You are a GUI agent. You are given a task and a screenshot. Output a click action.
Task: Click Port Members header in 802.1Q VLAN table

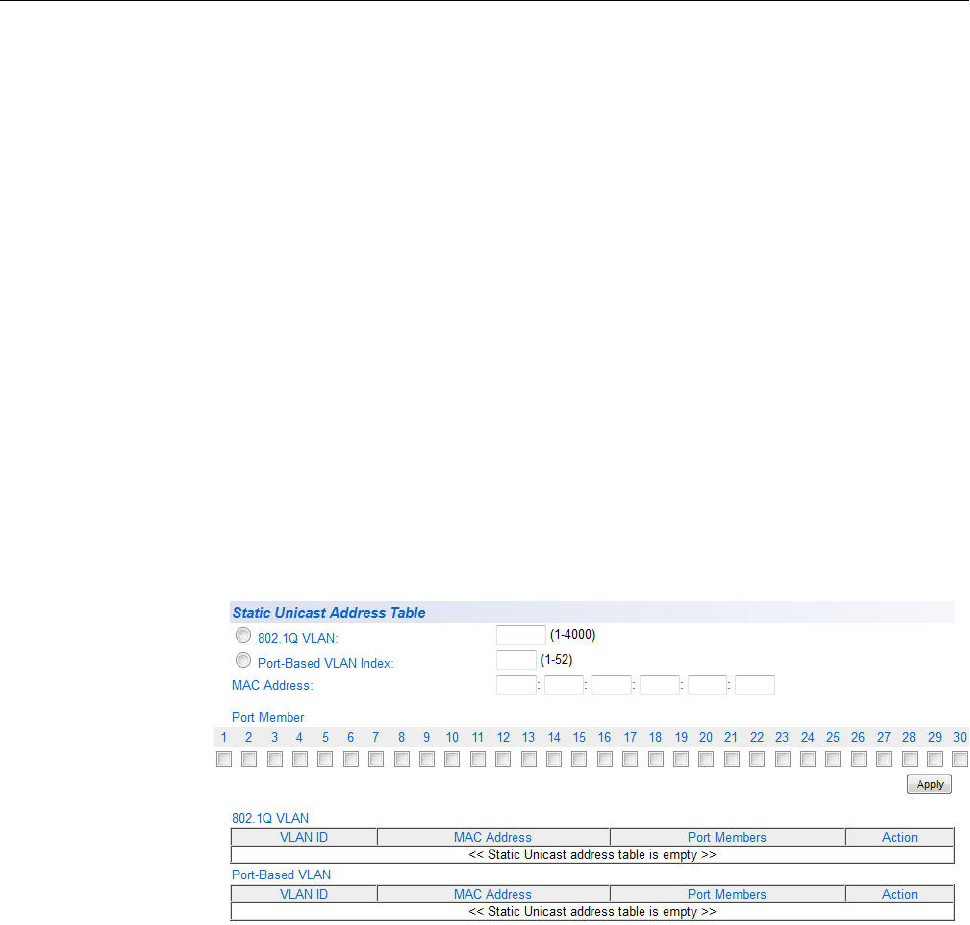click(x=727, y=837)
